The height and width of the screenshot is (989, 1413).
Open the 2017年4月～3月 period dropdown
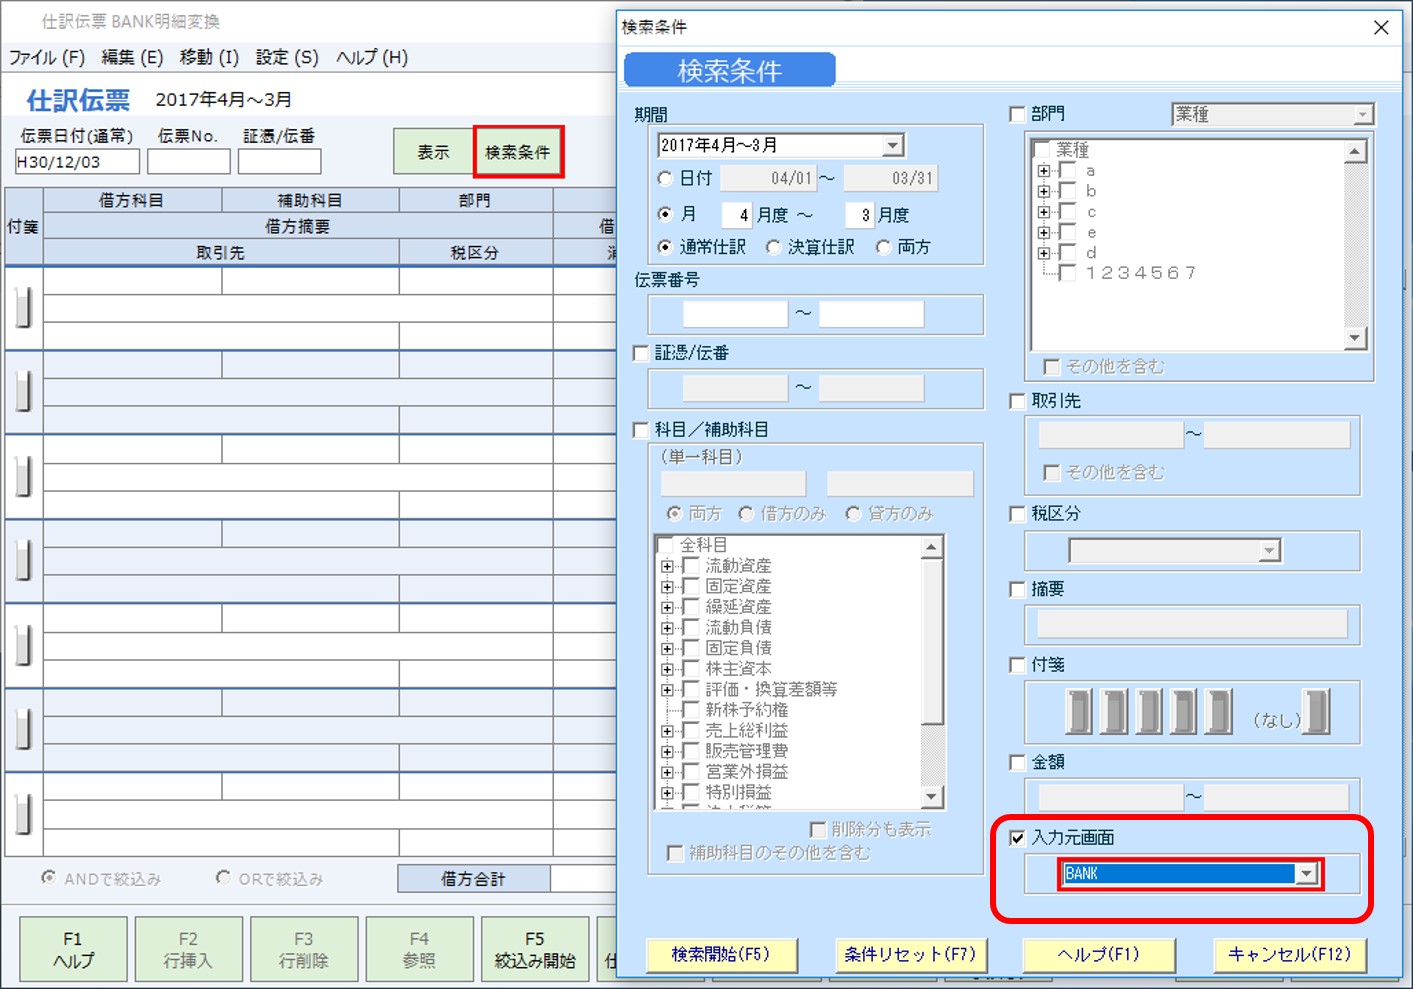tap(894, 144)
